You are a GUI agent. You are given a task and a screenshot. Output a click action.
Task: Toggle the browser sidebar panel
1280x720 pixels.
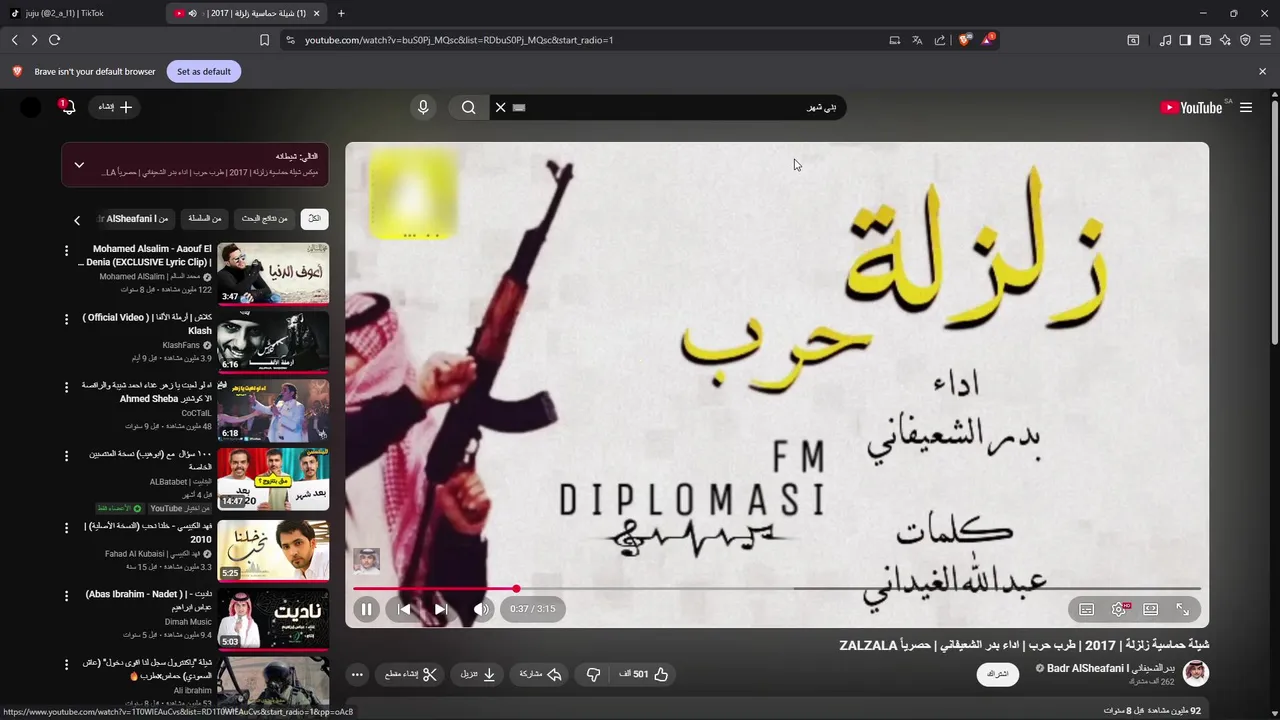point(1185,40)
